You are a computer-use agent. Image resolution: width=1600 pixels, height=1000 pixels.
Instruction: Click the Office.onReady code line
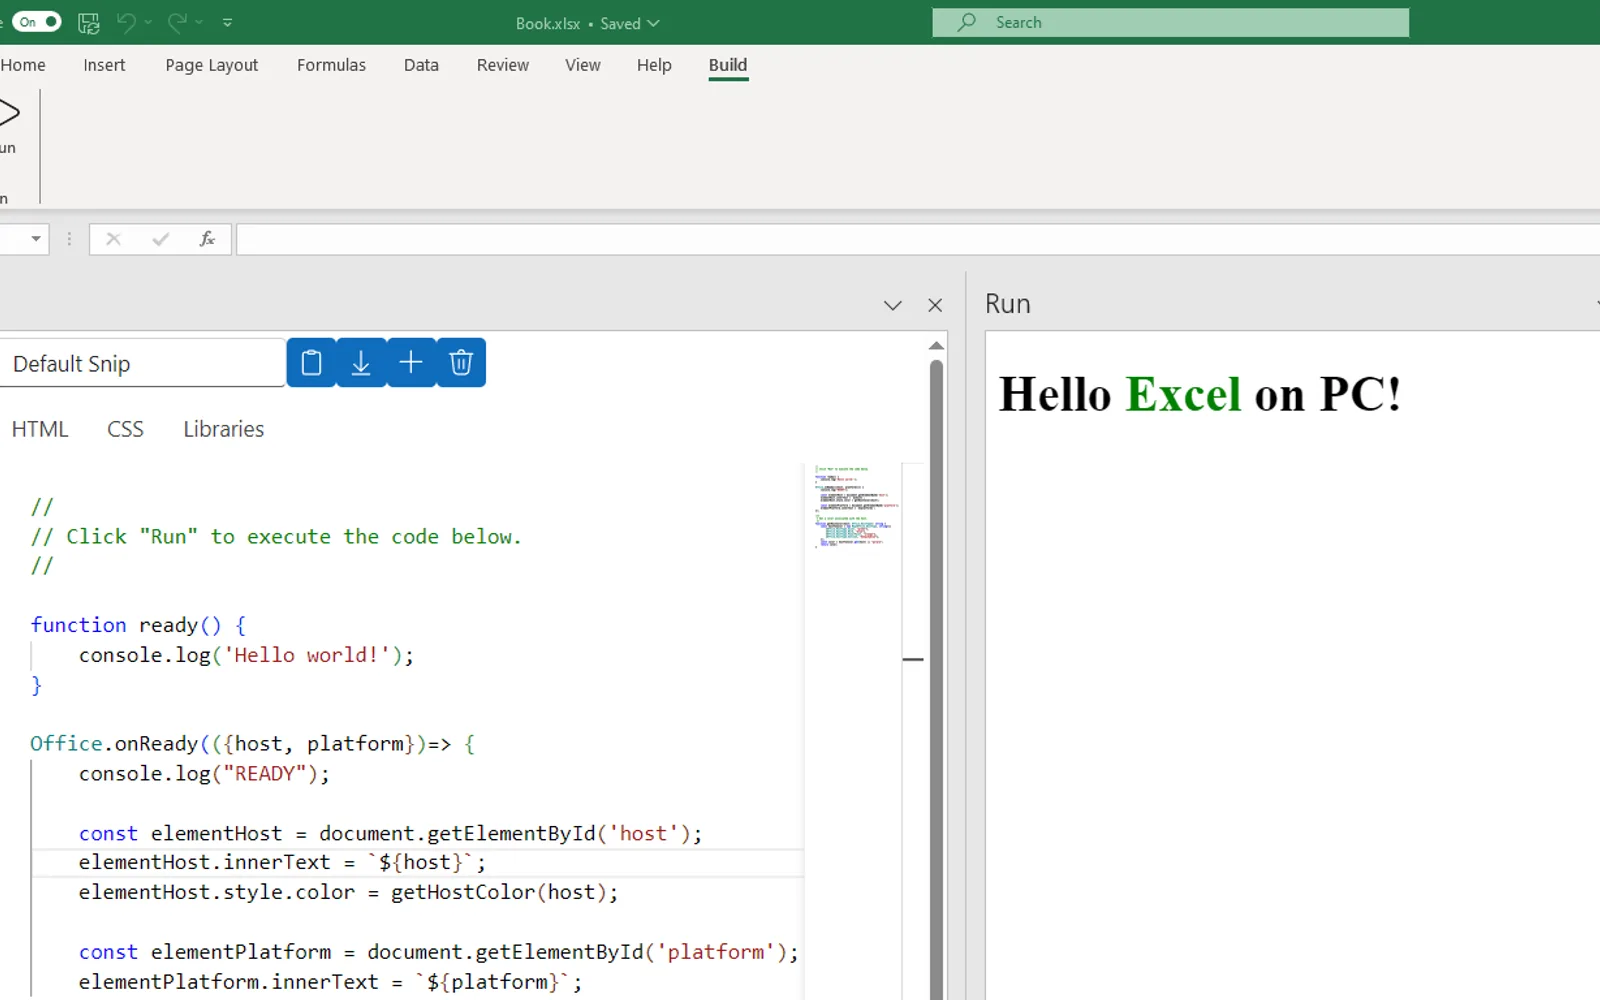coord(253,744)
